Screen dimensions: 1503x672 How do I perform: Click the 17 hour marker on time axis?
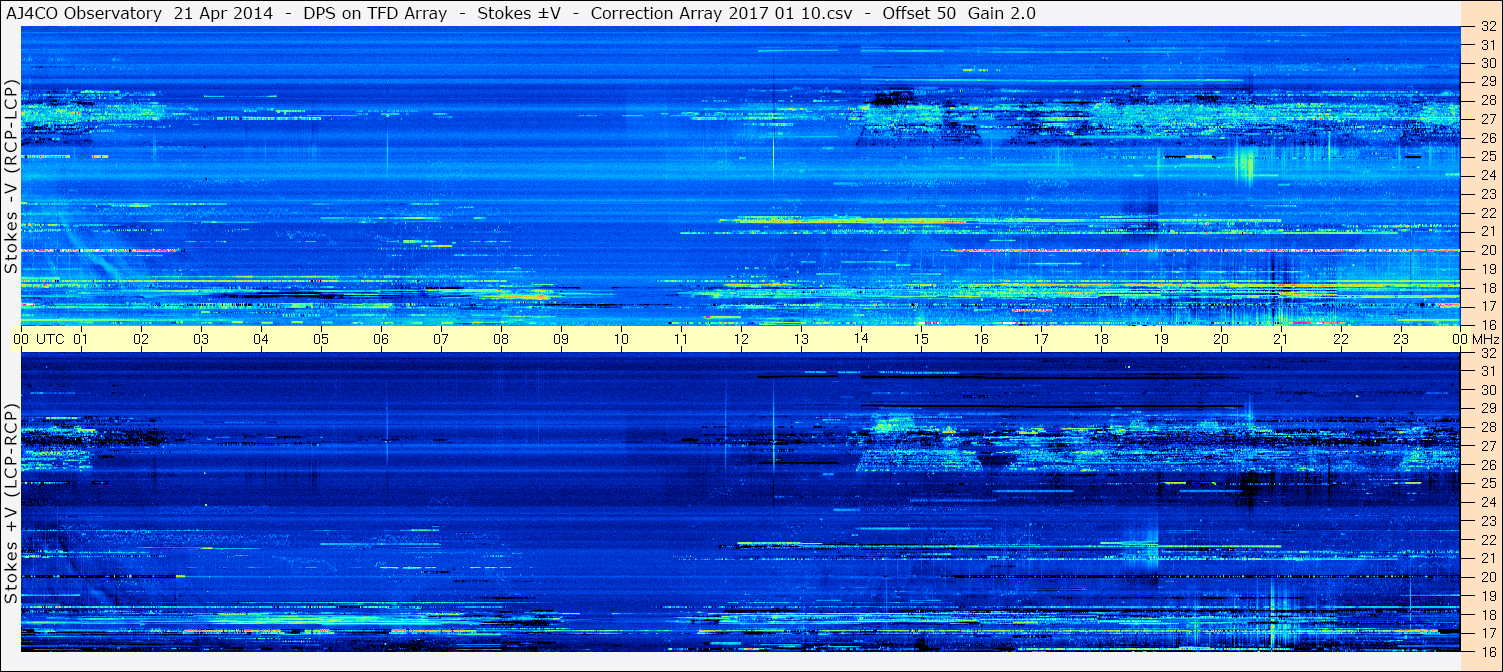pyautogui.click(x=1041, y=339)
